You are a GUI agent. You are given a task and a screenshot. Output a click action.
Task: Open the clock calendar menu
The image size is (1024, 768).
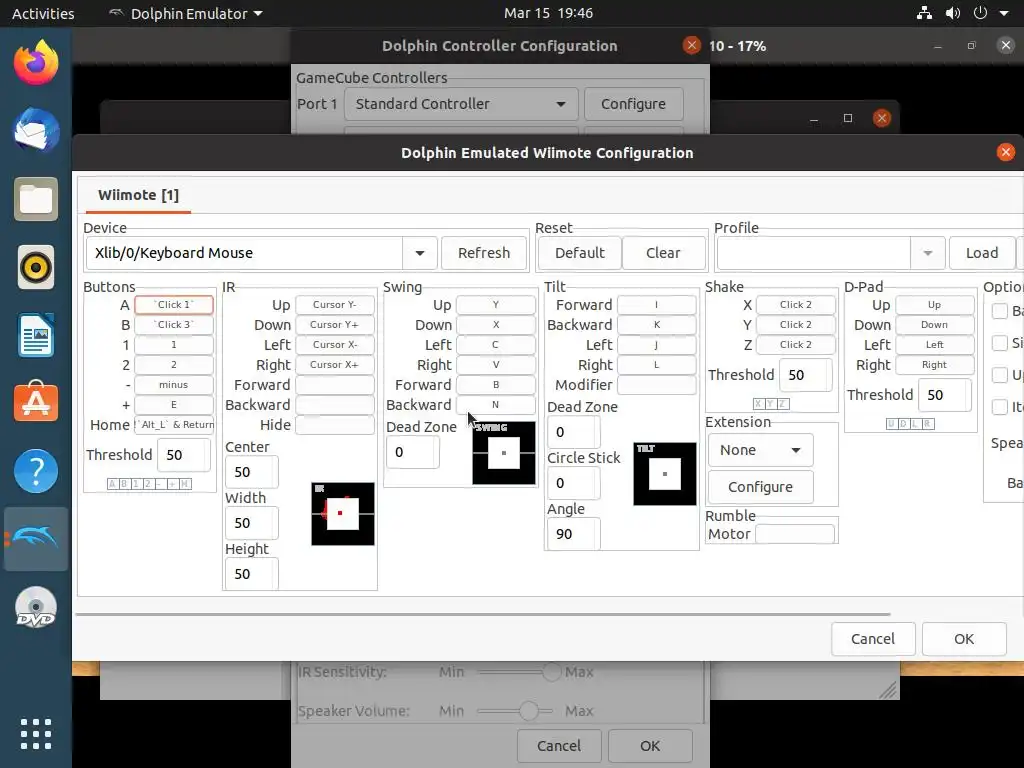click(x=549, y=13)
